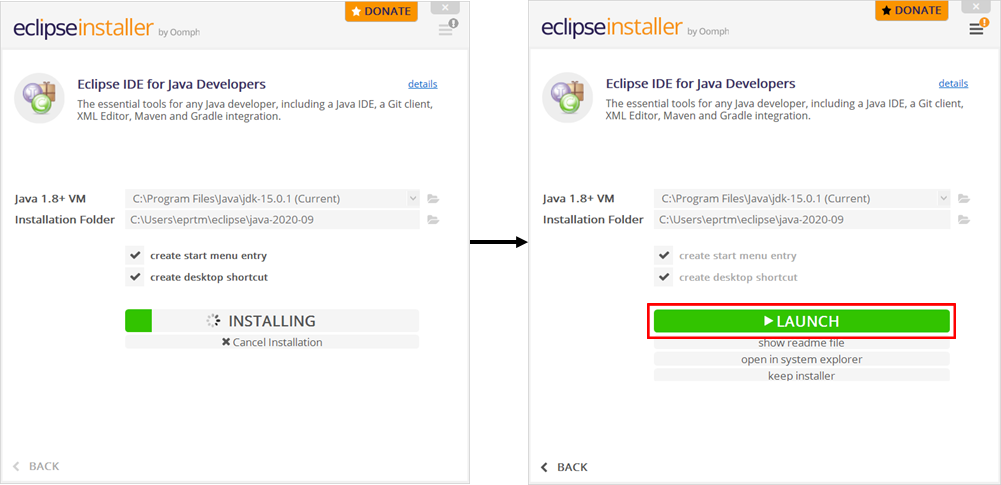Toggle create start menu entry in left window
Image resolution: width=1001 pixels, height=485 pixels.
135,256
